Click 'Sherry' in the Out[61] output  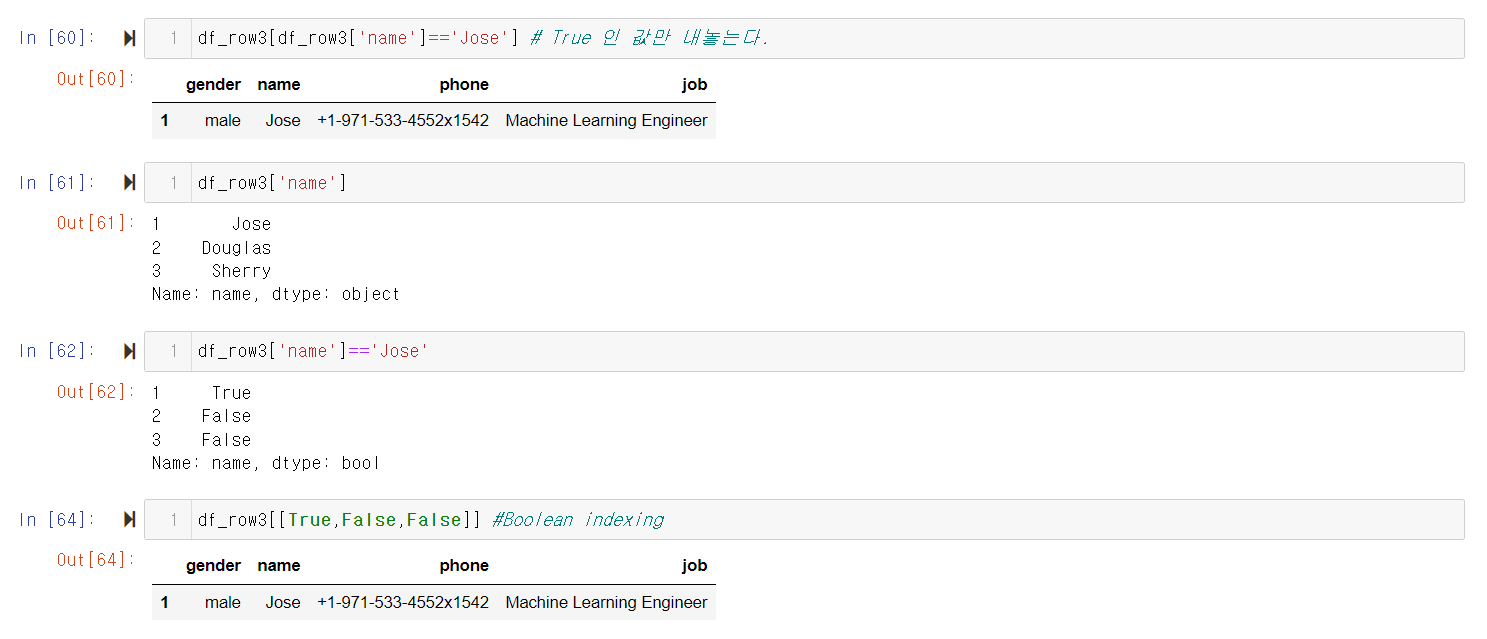pyautogui.click(x=241, y=271)
